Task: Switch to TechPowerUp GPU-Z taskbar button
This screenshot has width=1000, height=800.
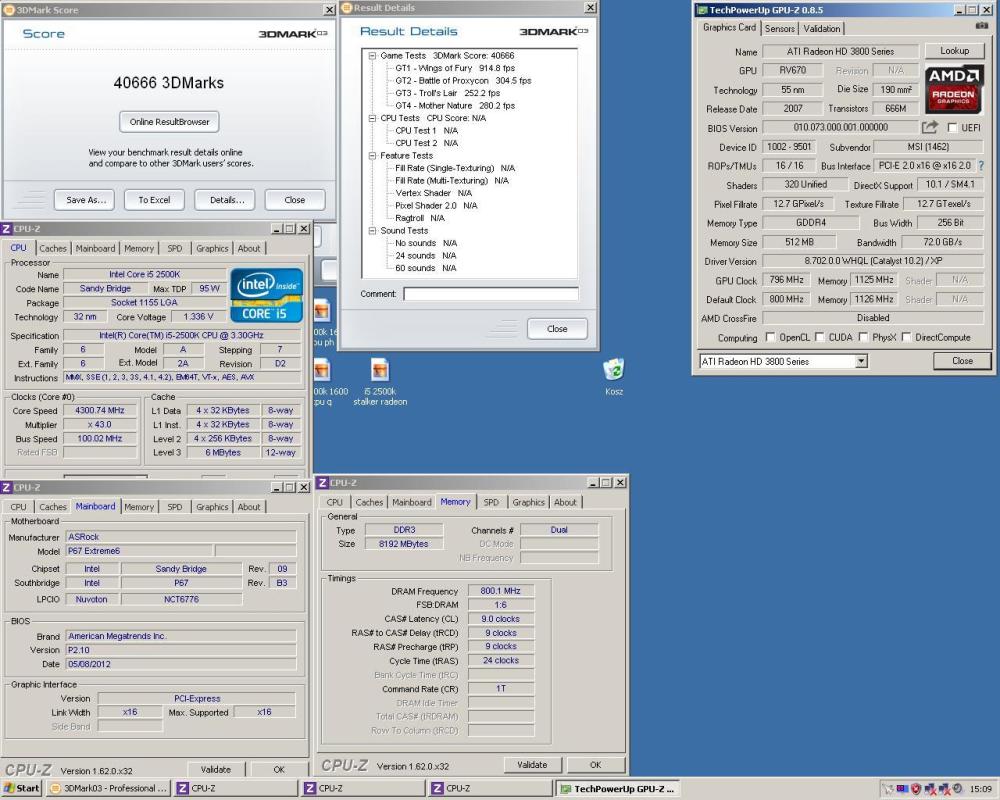Action: [x=617, y=789]
